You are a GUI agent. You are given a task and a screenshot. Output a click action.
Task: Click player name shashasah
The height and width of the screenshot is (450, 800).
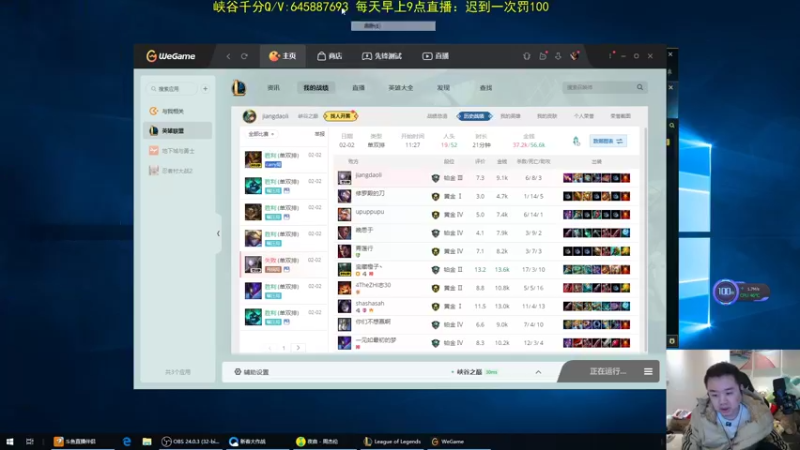click(370, 304)
